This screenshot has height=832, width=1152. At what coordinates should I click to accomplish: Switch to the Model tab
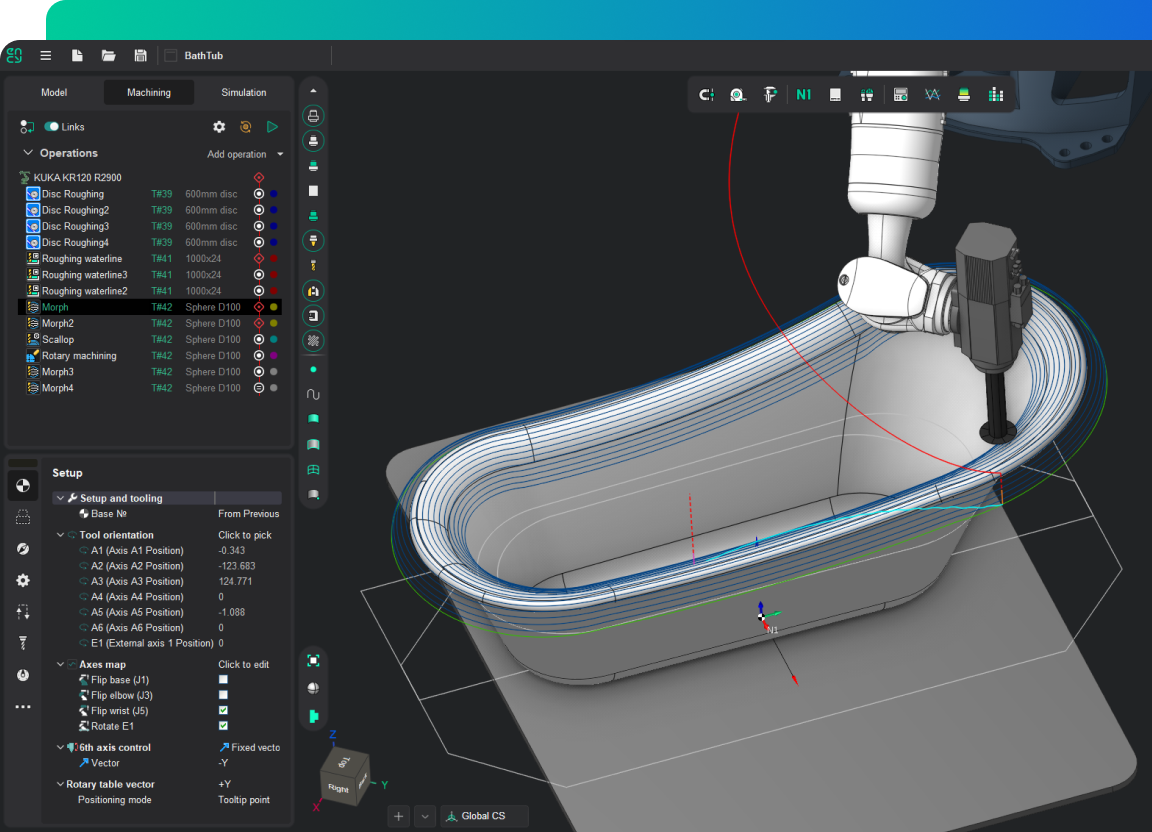pyautogui.click(x=54, y=93)
